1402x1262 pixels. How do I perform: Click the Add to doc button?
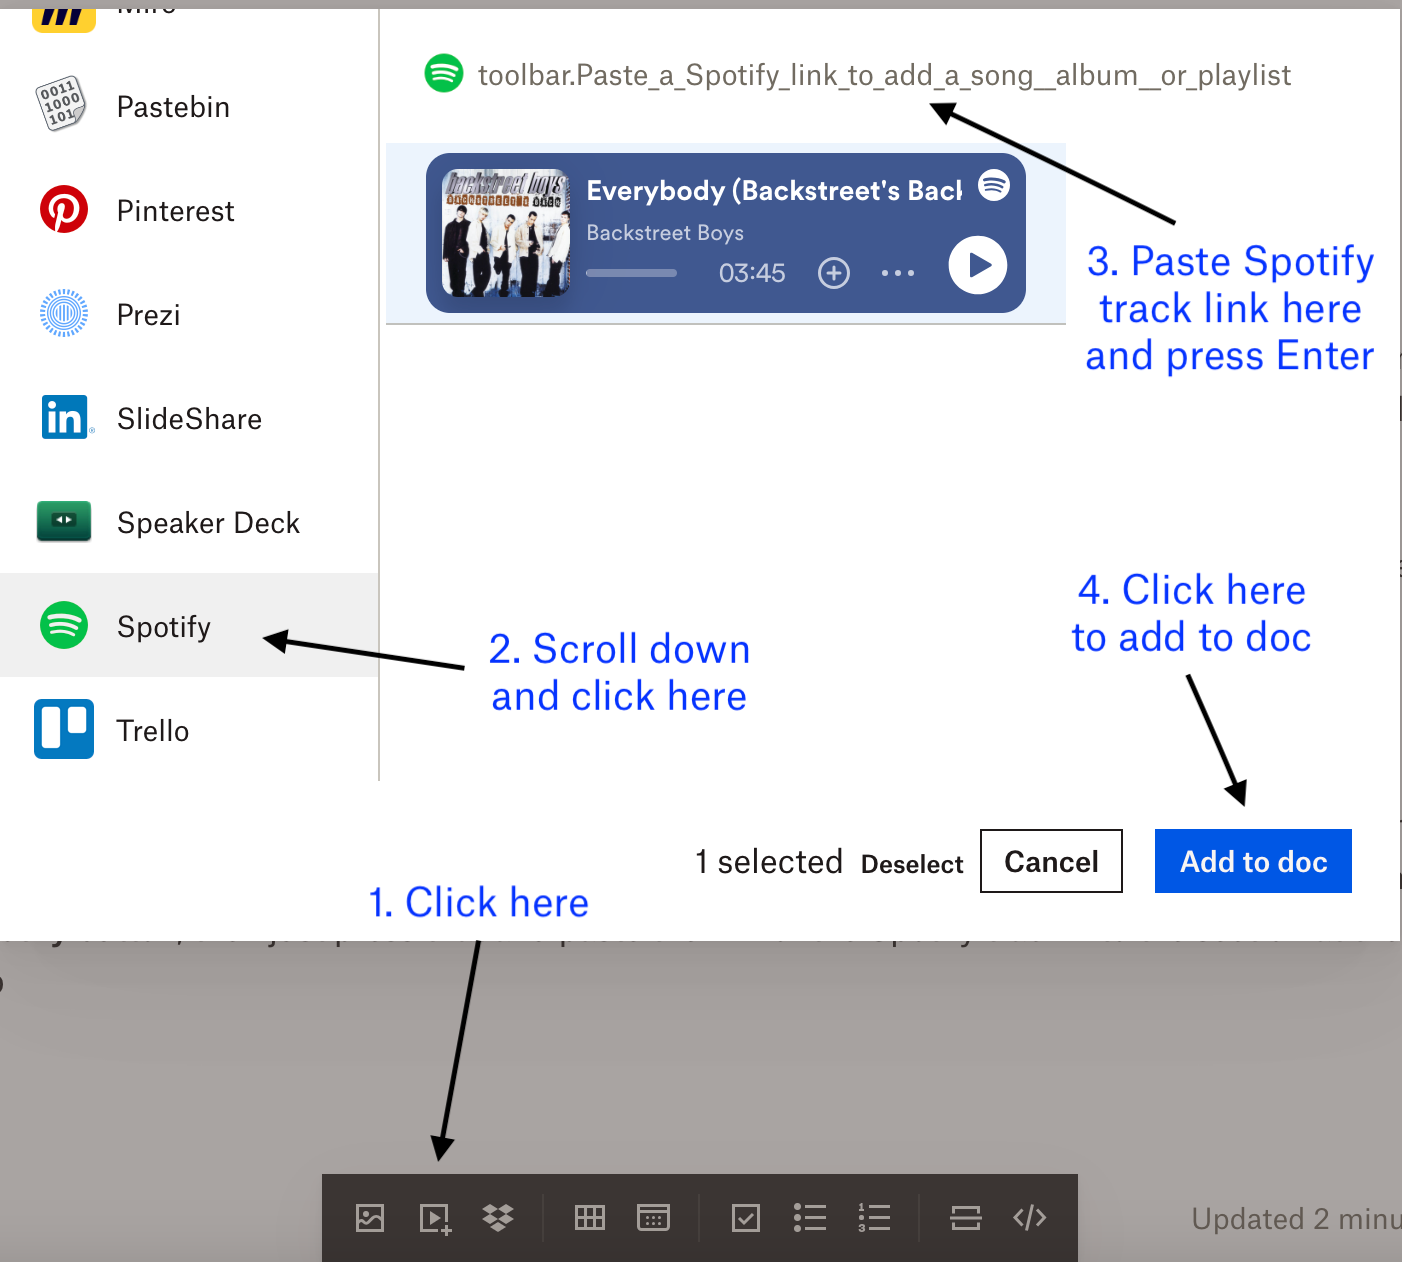coord(1253,861)
